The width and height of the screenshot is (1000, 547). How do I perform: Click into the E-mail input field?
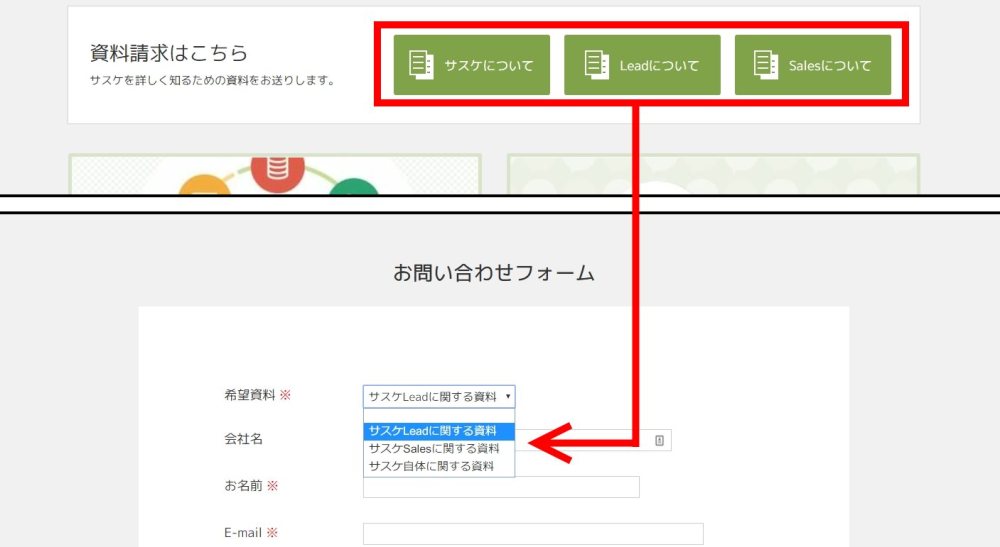532,534
